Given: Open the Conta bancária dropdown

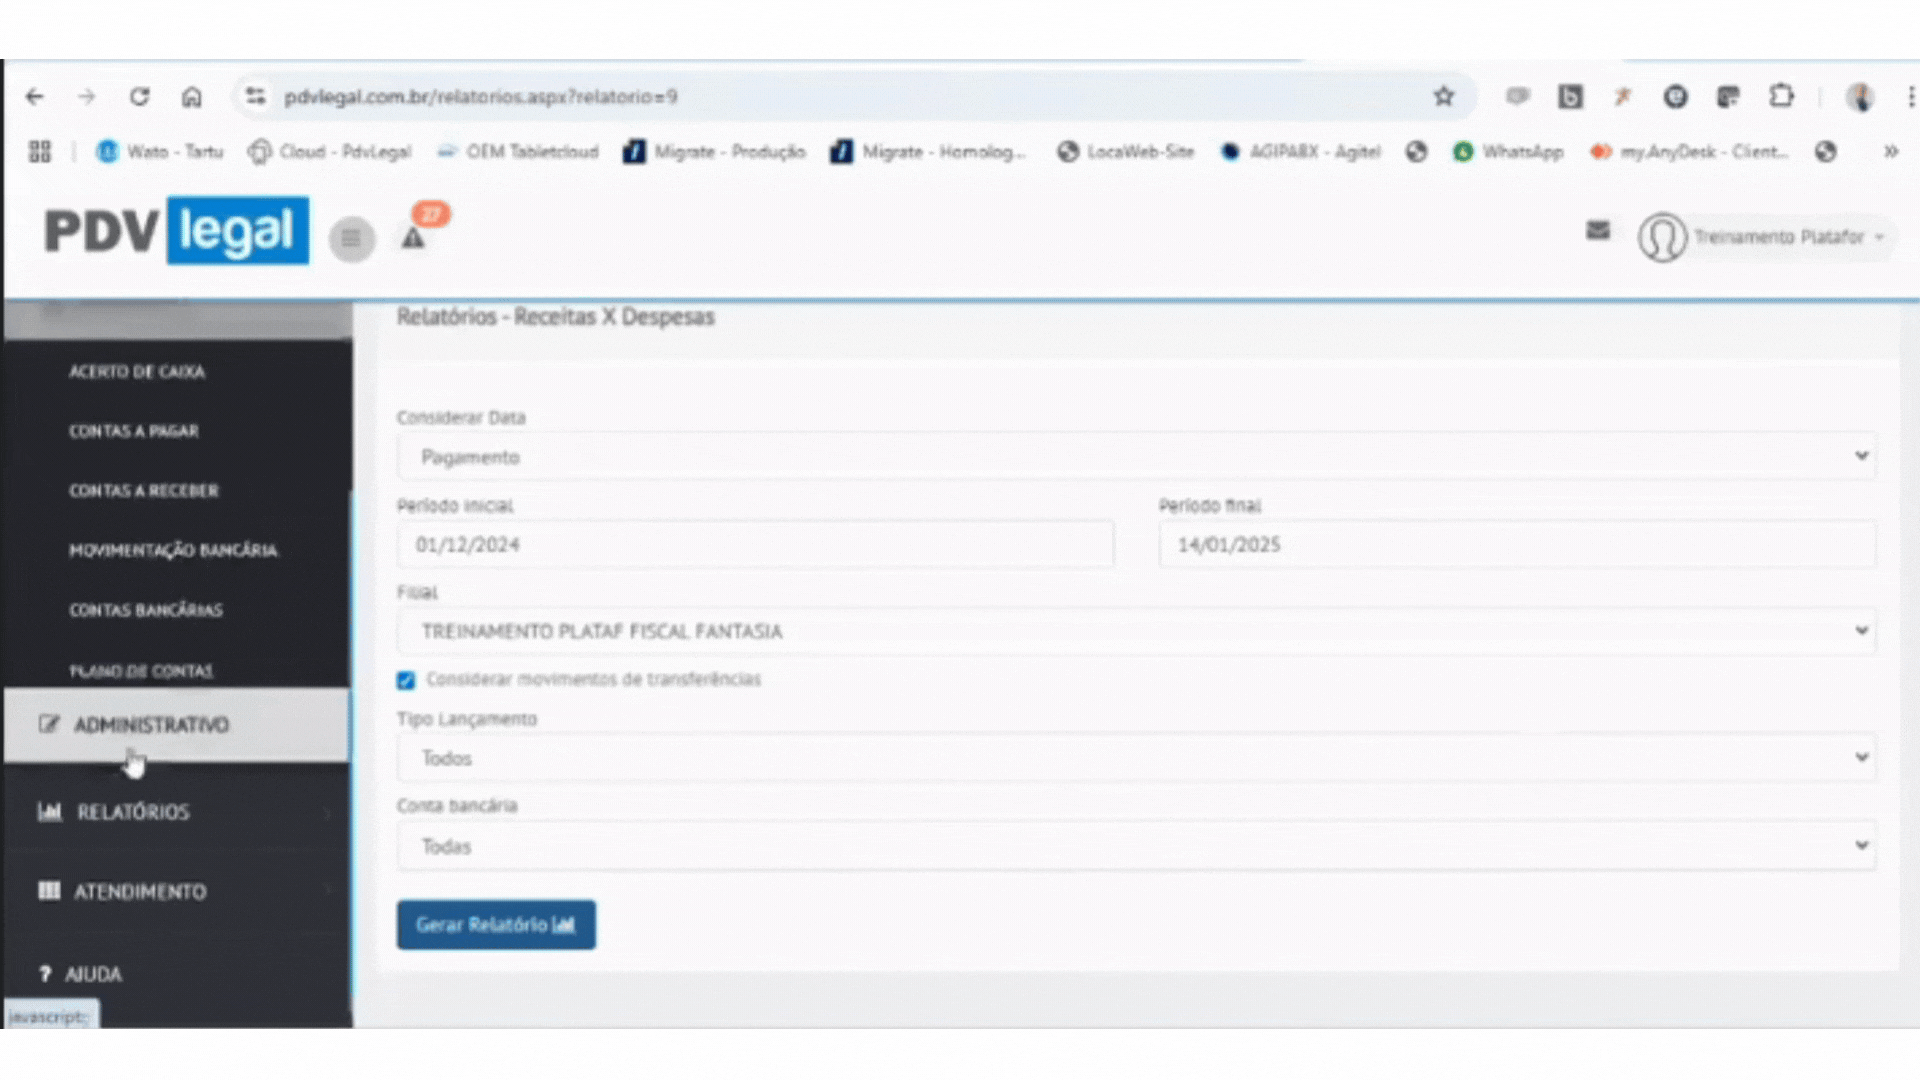Looking at the screenshot, I should pyautogui.click(x=1135, y=846).
